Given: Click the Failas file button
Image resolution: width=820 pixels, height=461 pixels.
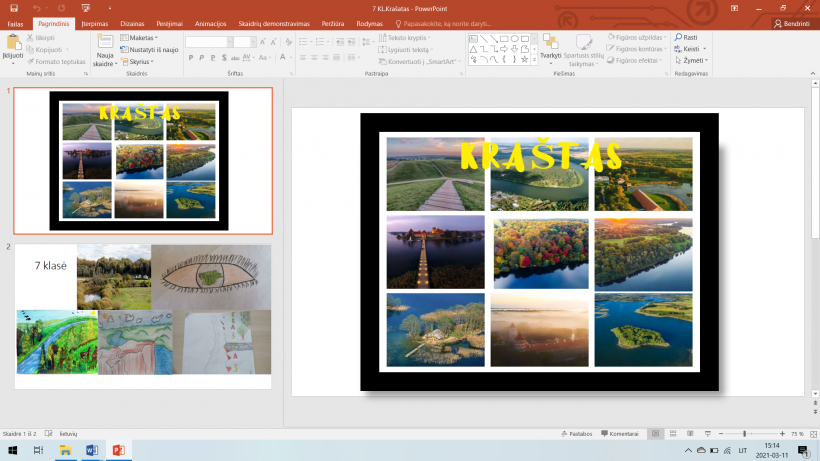Looking at the screenshot, I should point(15,22).
